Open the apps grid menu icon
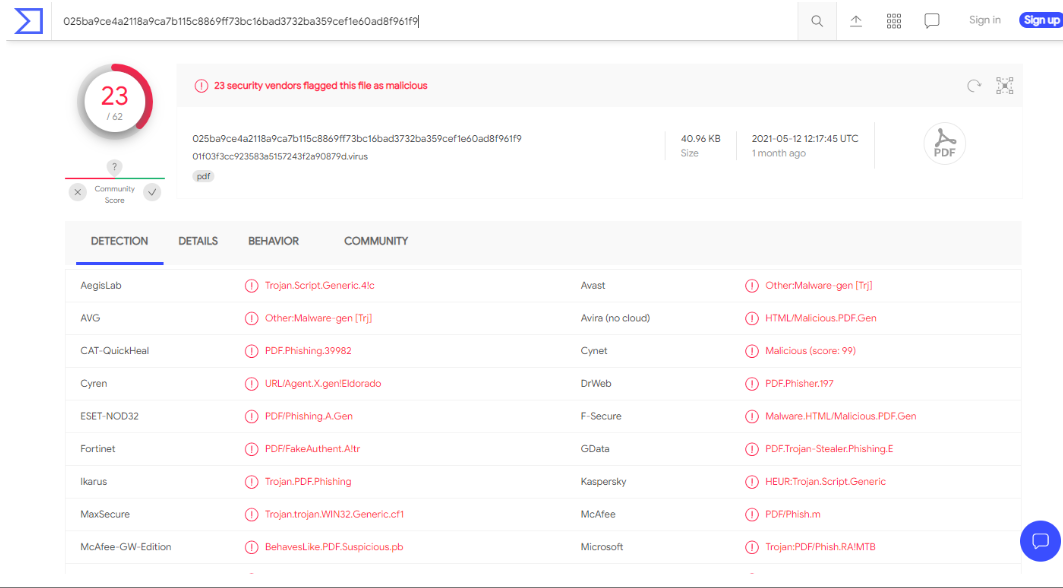 click(894, 21)
